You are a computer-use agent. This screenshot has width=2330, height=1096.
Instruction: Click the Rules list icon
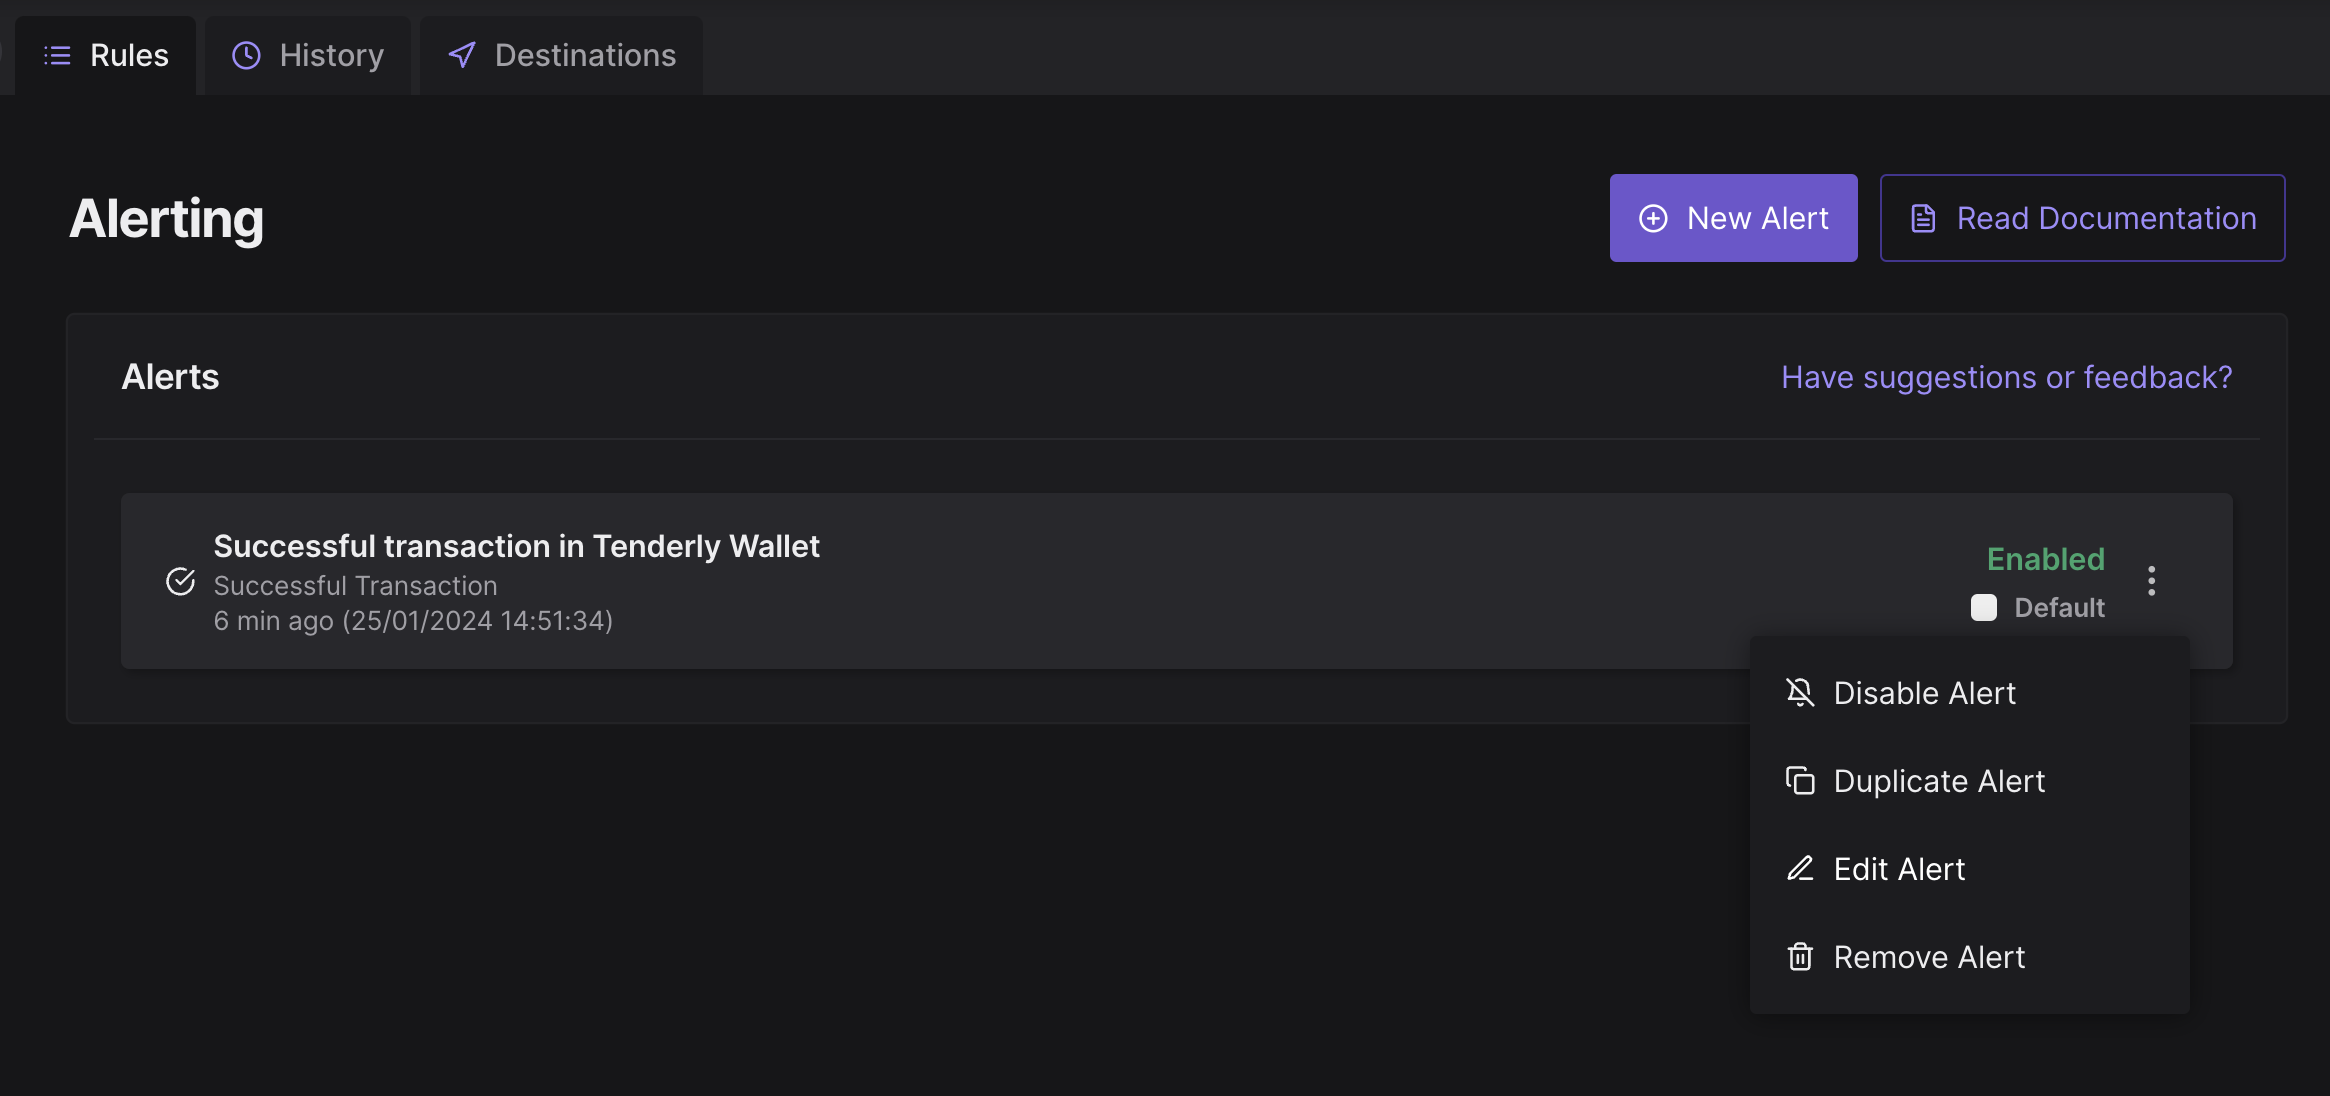point(57,56)
